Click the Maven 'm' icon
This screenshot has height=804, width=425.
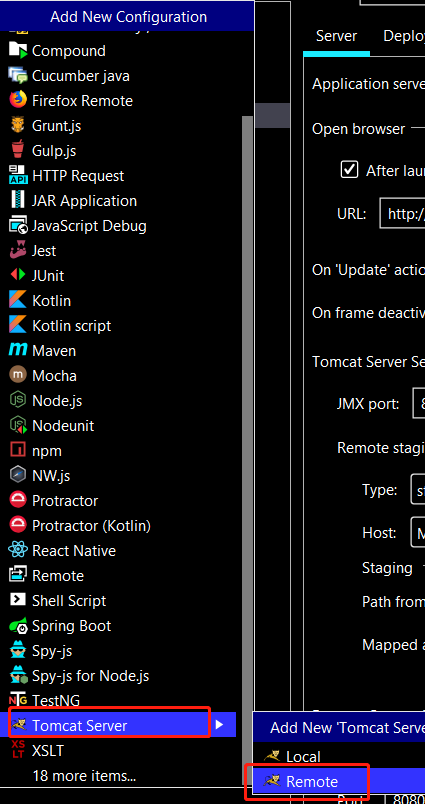18,350
